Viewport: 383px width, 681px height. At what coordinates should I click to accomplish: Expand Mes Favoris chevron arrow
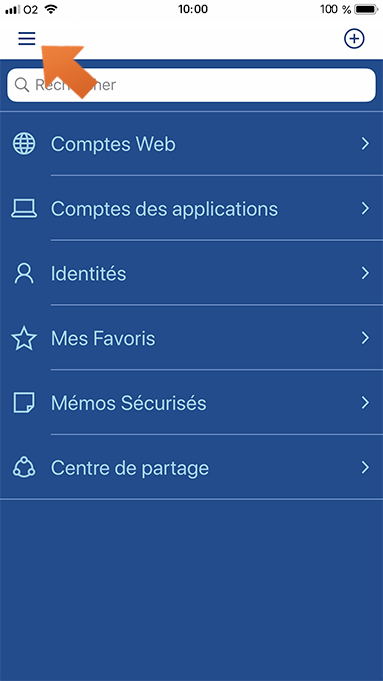(365, 338)
